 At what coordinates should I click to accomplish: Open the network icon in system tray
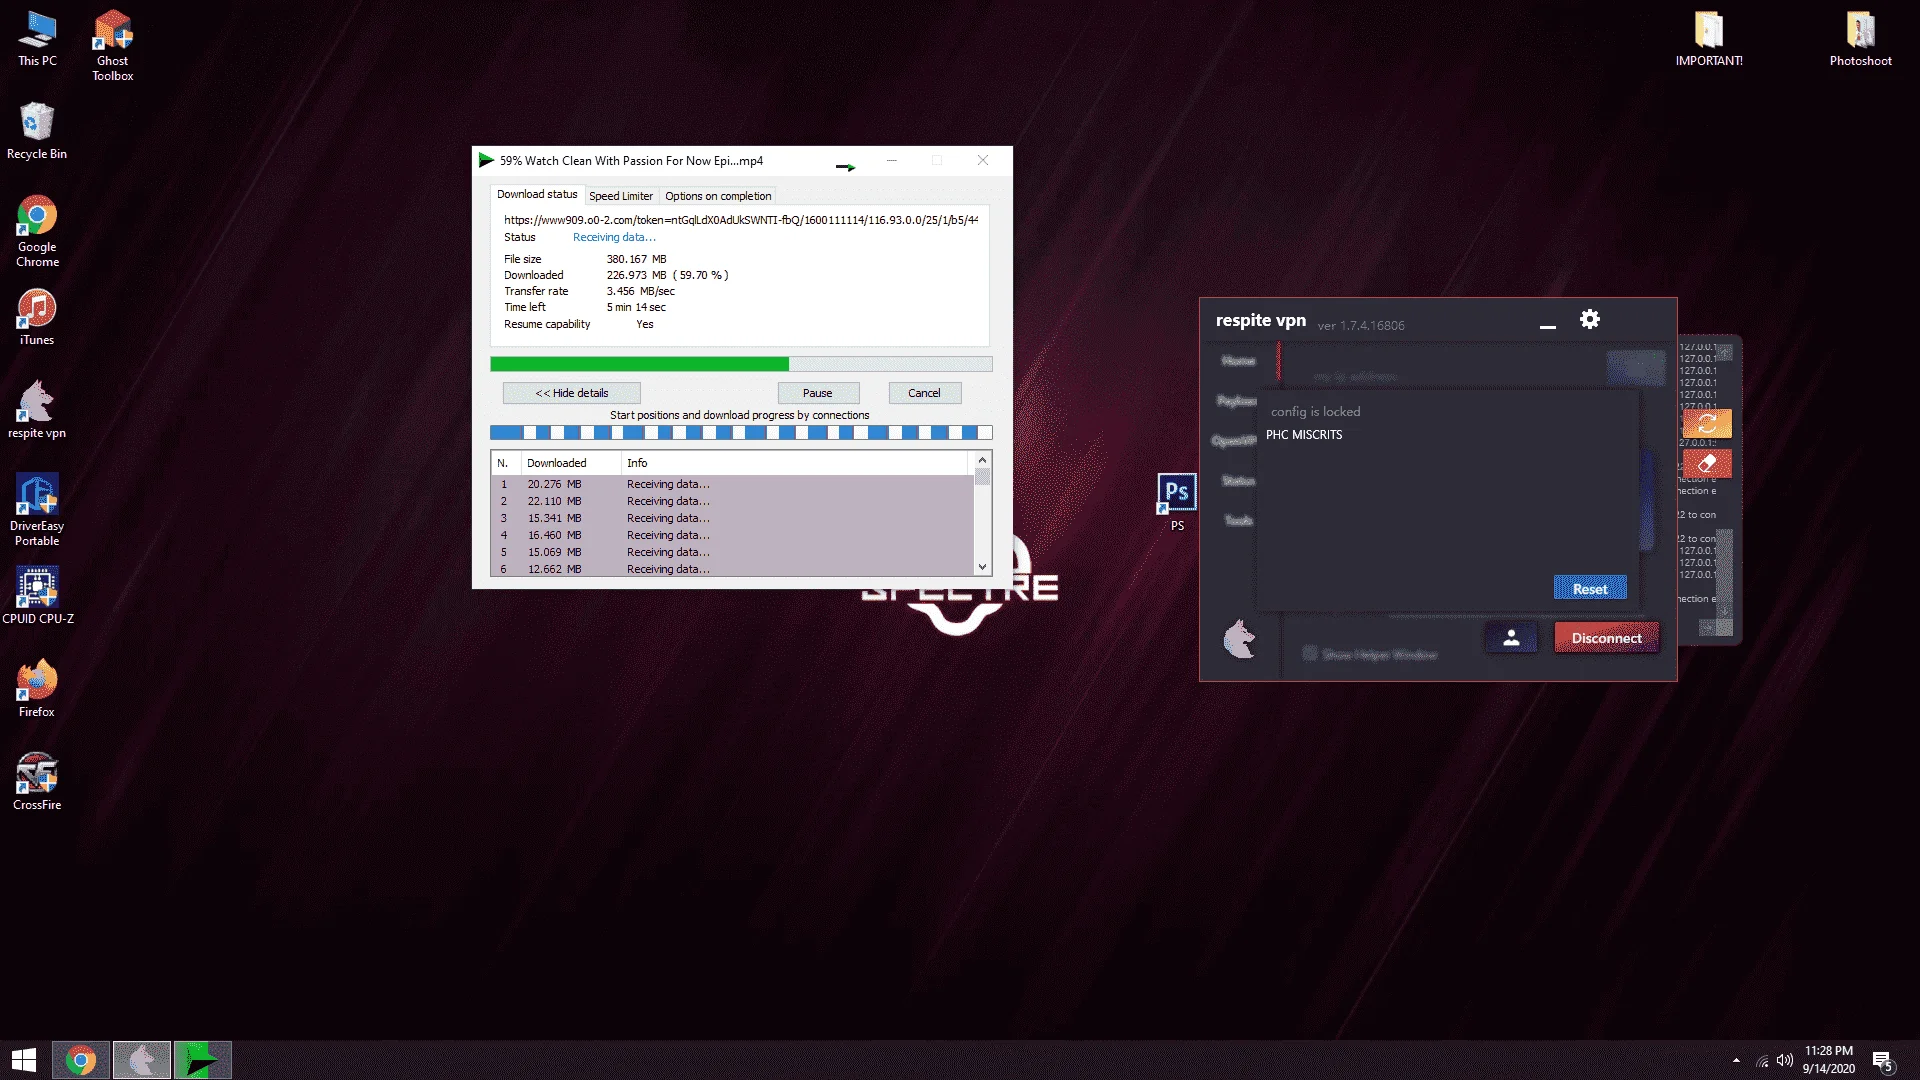pyautogui.click(x=1762, y=1061)
